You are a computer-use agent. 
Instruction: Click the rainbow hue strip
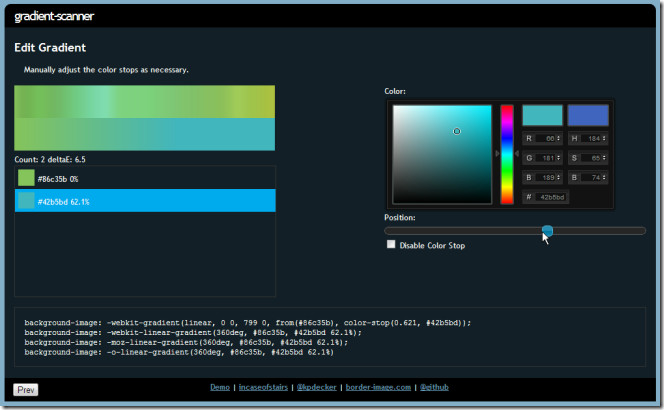pos(507,154)
